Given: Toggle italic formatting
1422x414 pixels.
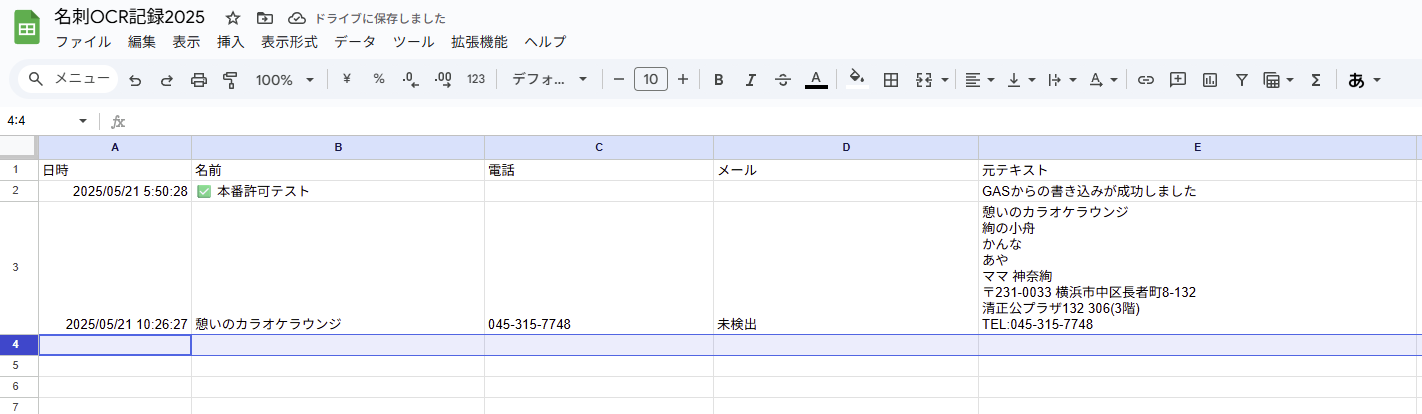Looking at the screenshot, I should coord(750,80).
